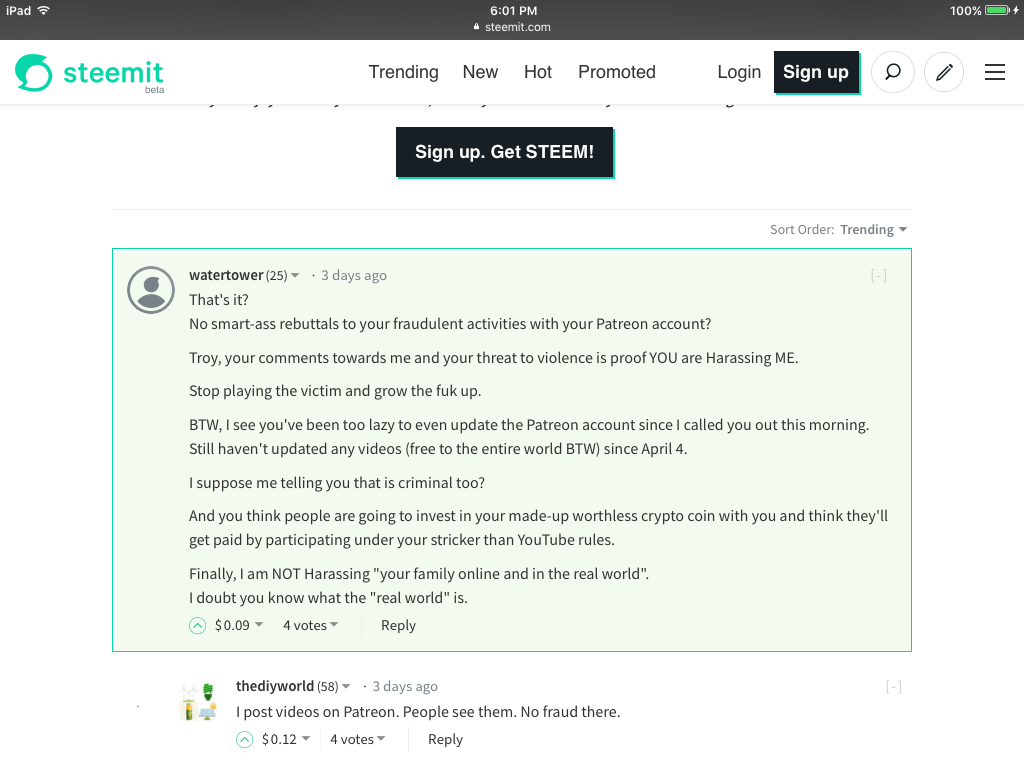Tap the Wi-Fi icon in status bar

click(44, 10)
